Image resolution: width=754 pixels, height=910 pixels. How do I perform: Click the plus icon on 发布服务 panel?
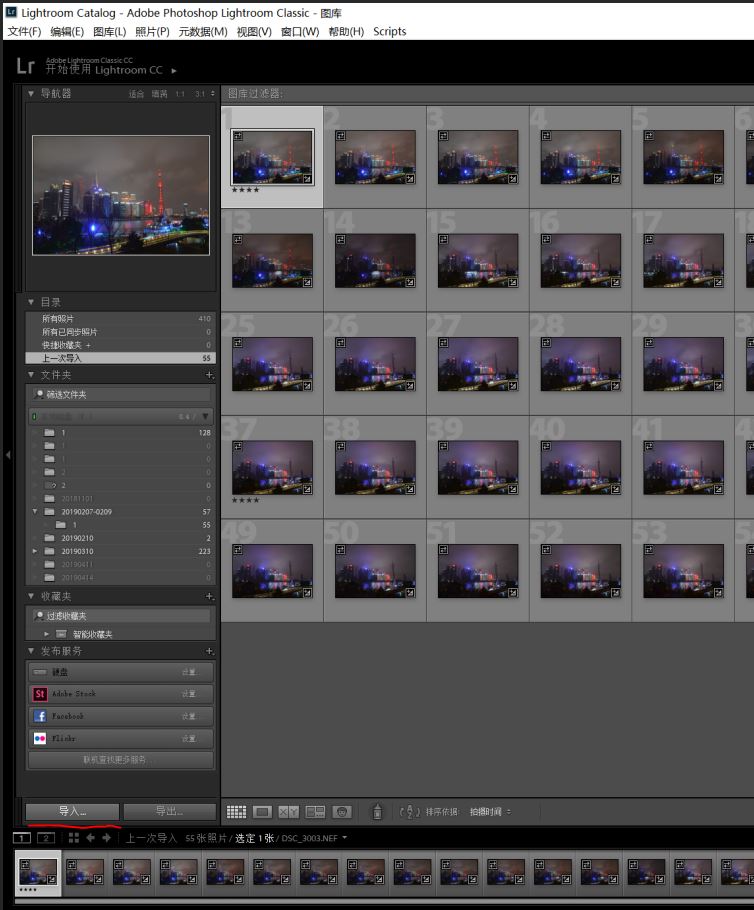click(209, 651)
